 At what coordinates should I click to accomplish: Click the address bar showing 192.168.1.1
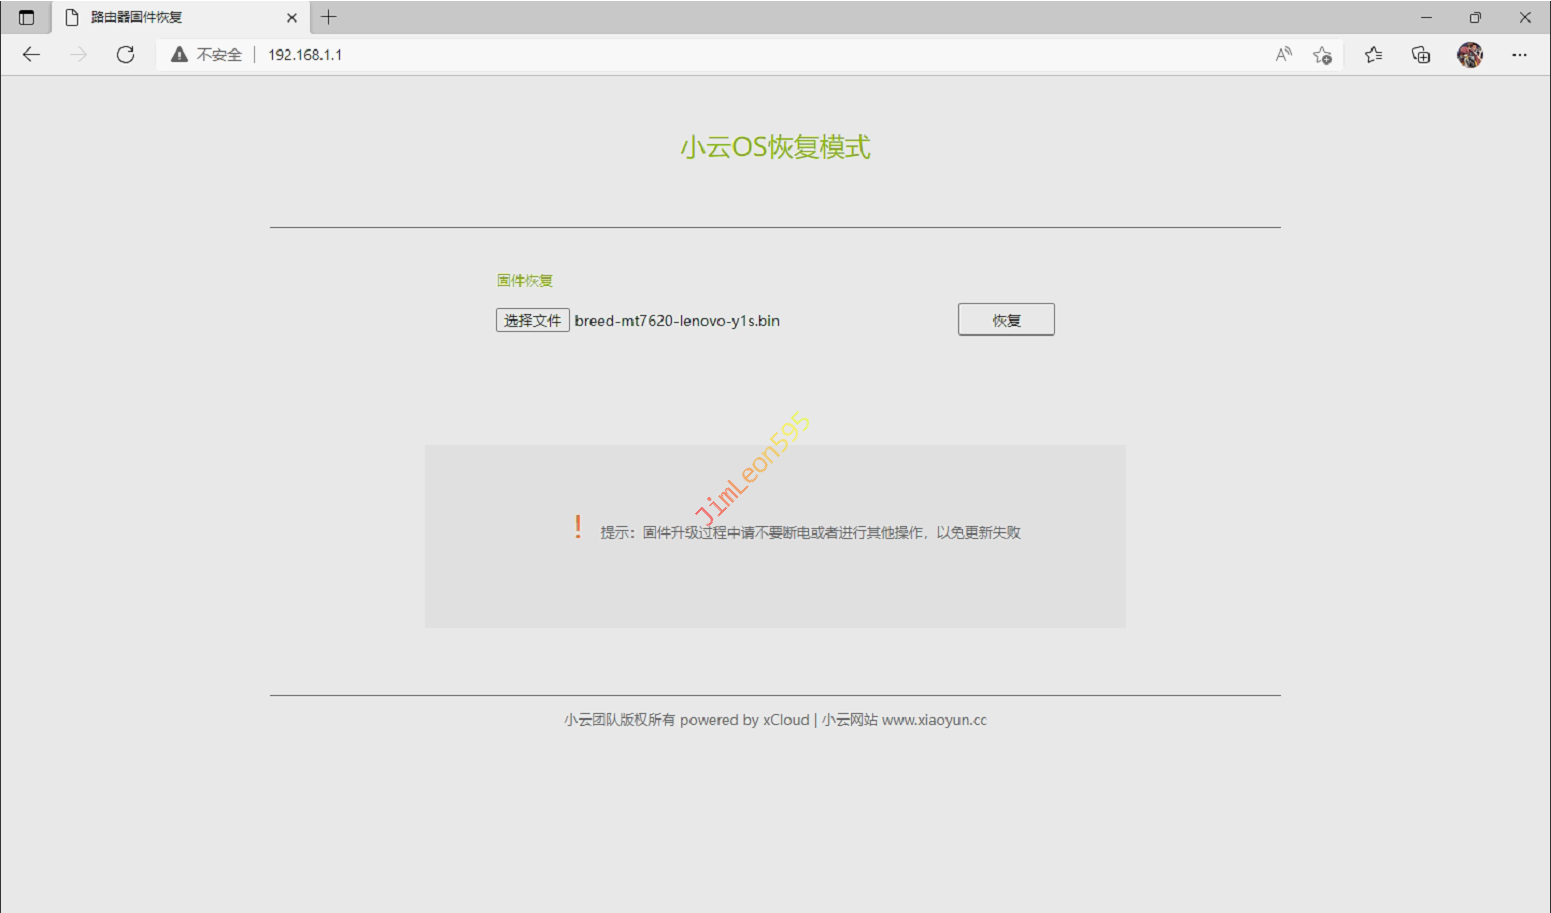(x=700, y=55)
